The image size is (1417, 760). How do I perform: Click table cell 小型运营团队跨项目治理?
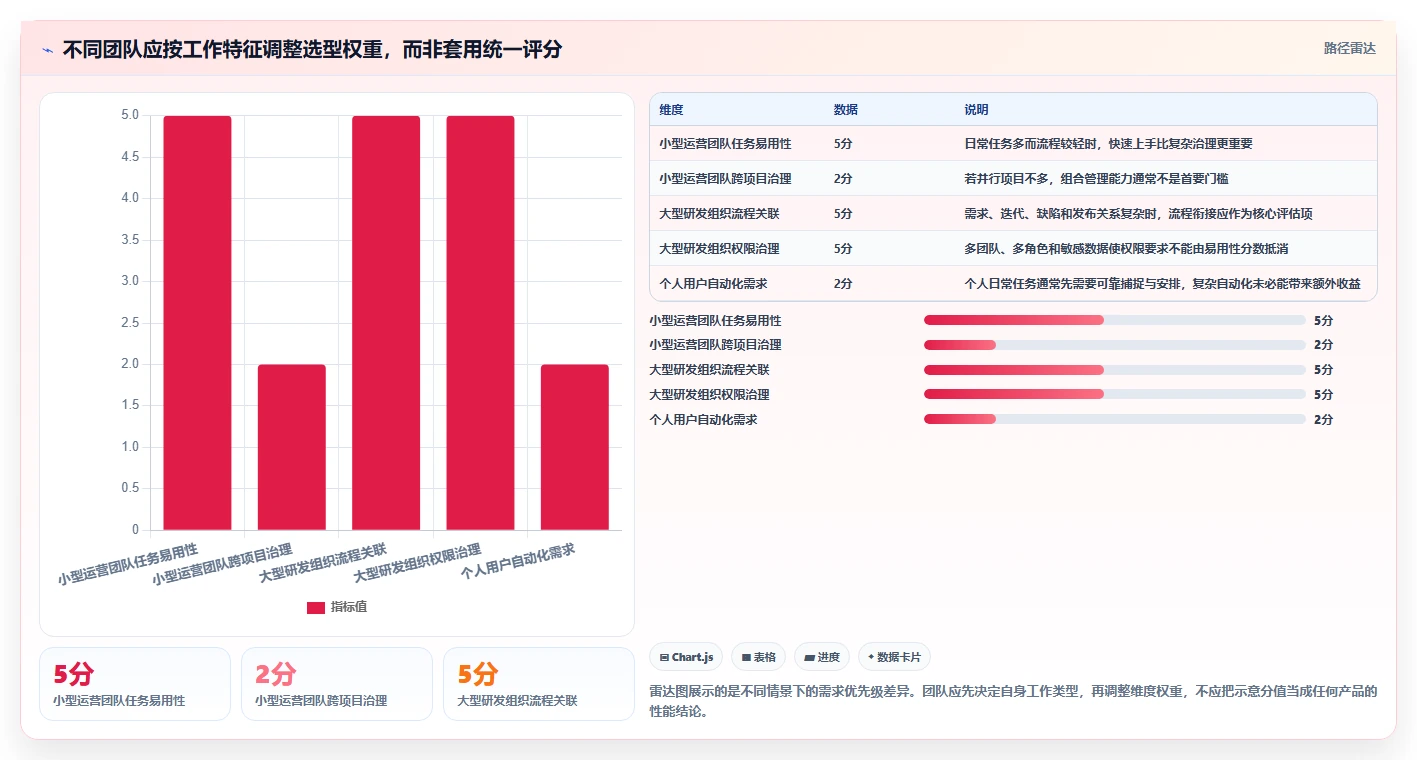tap(725, 179)
